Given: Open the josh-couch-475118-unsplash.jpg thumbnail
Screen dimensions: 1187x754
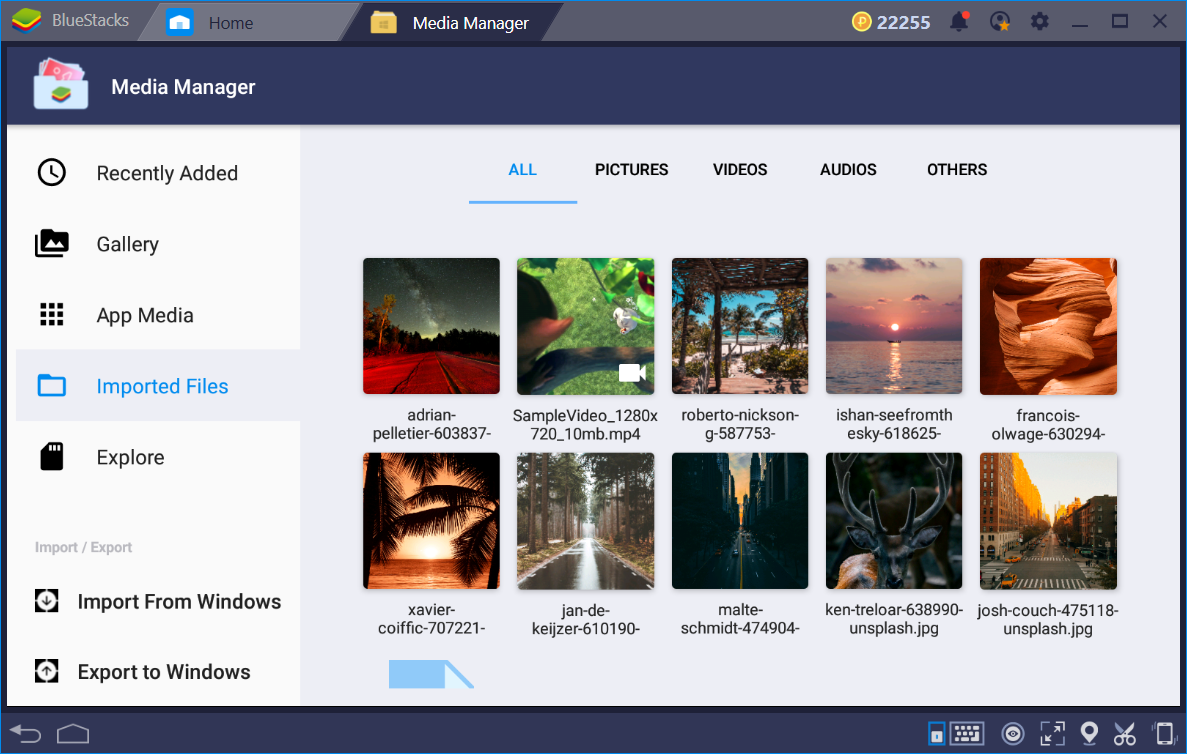Looking at the screenshot, I should [x=1048, y=521].
